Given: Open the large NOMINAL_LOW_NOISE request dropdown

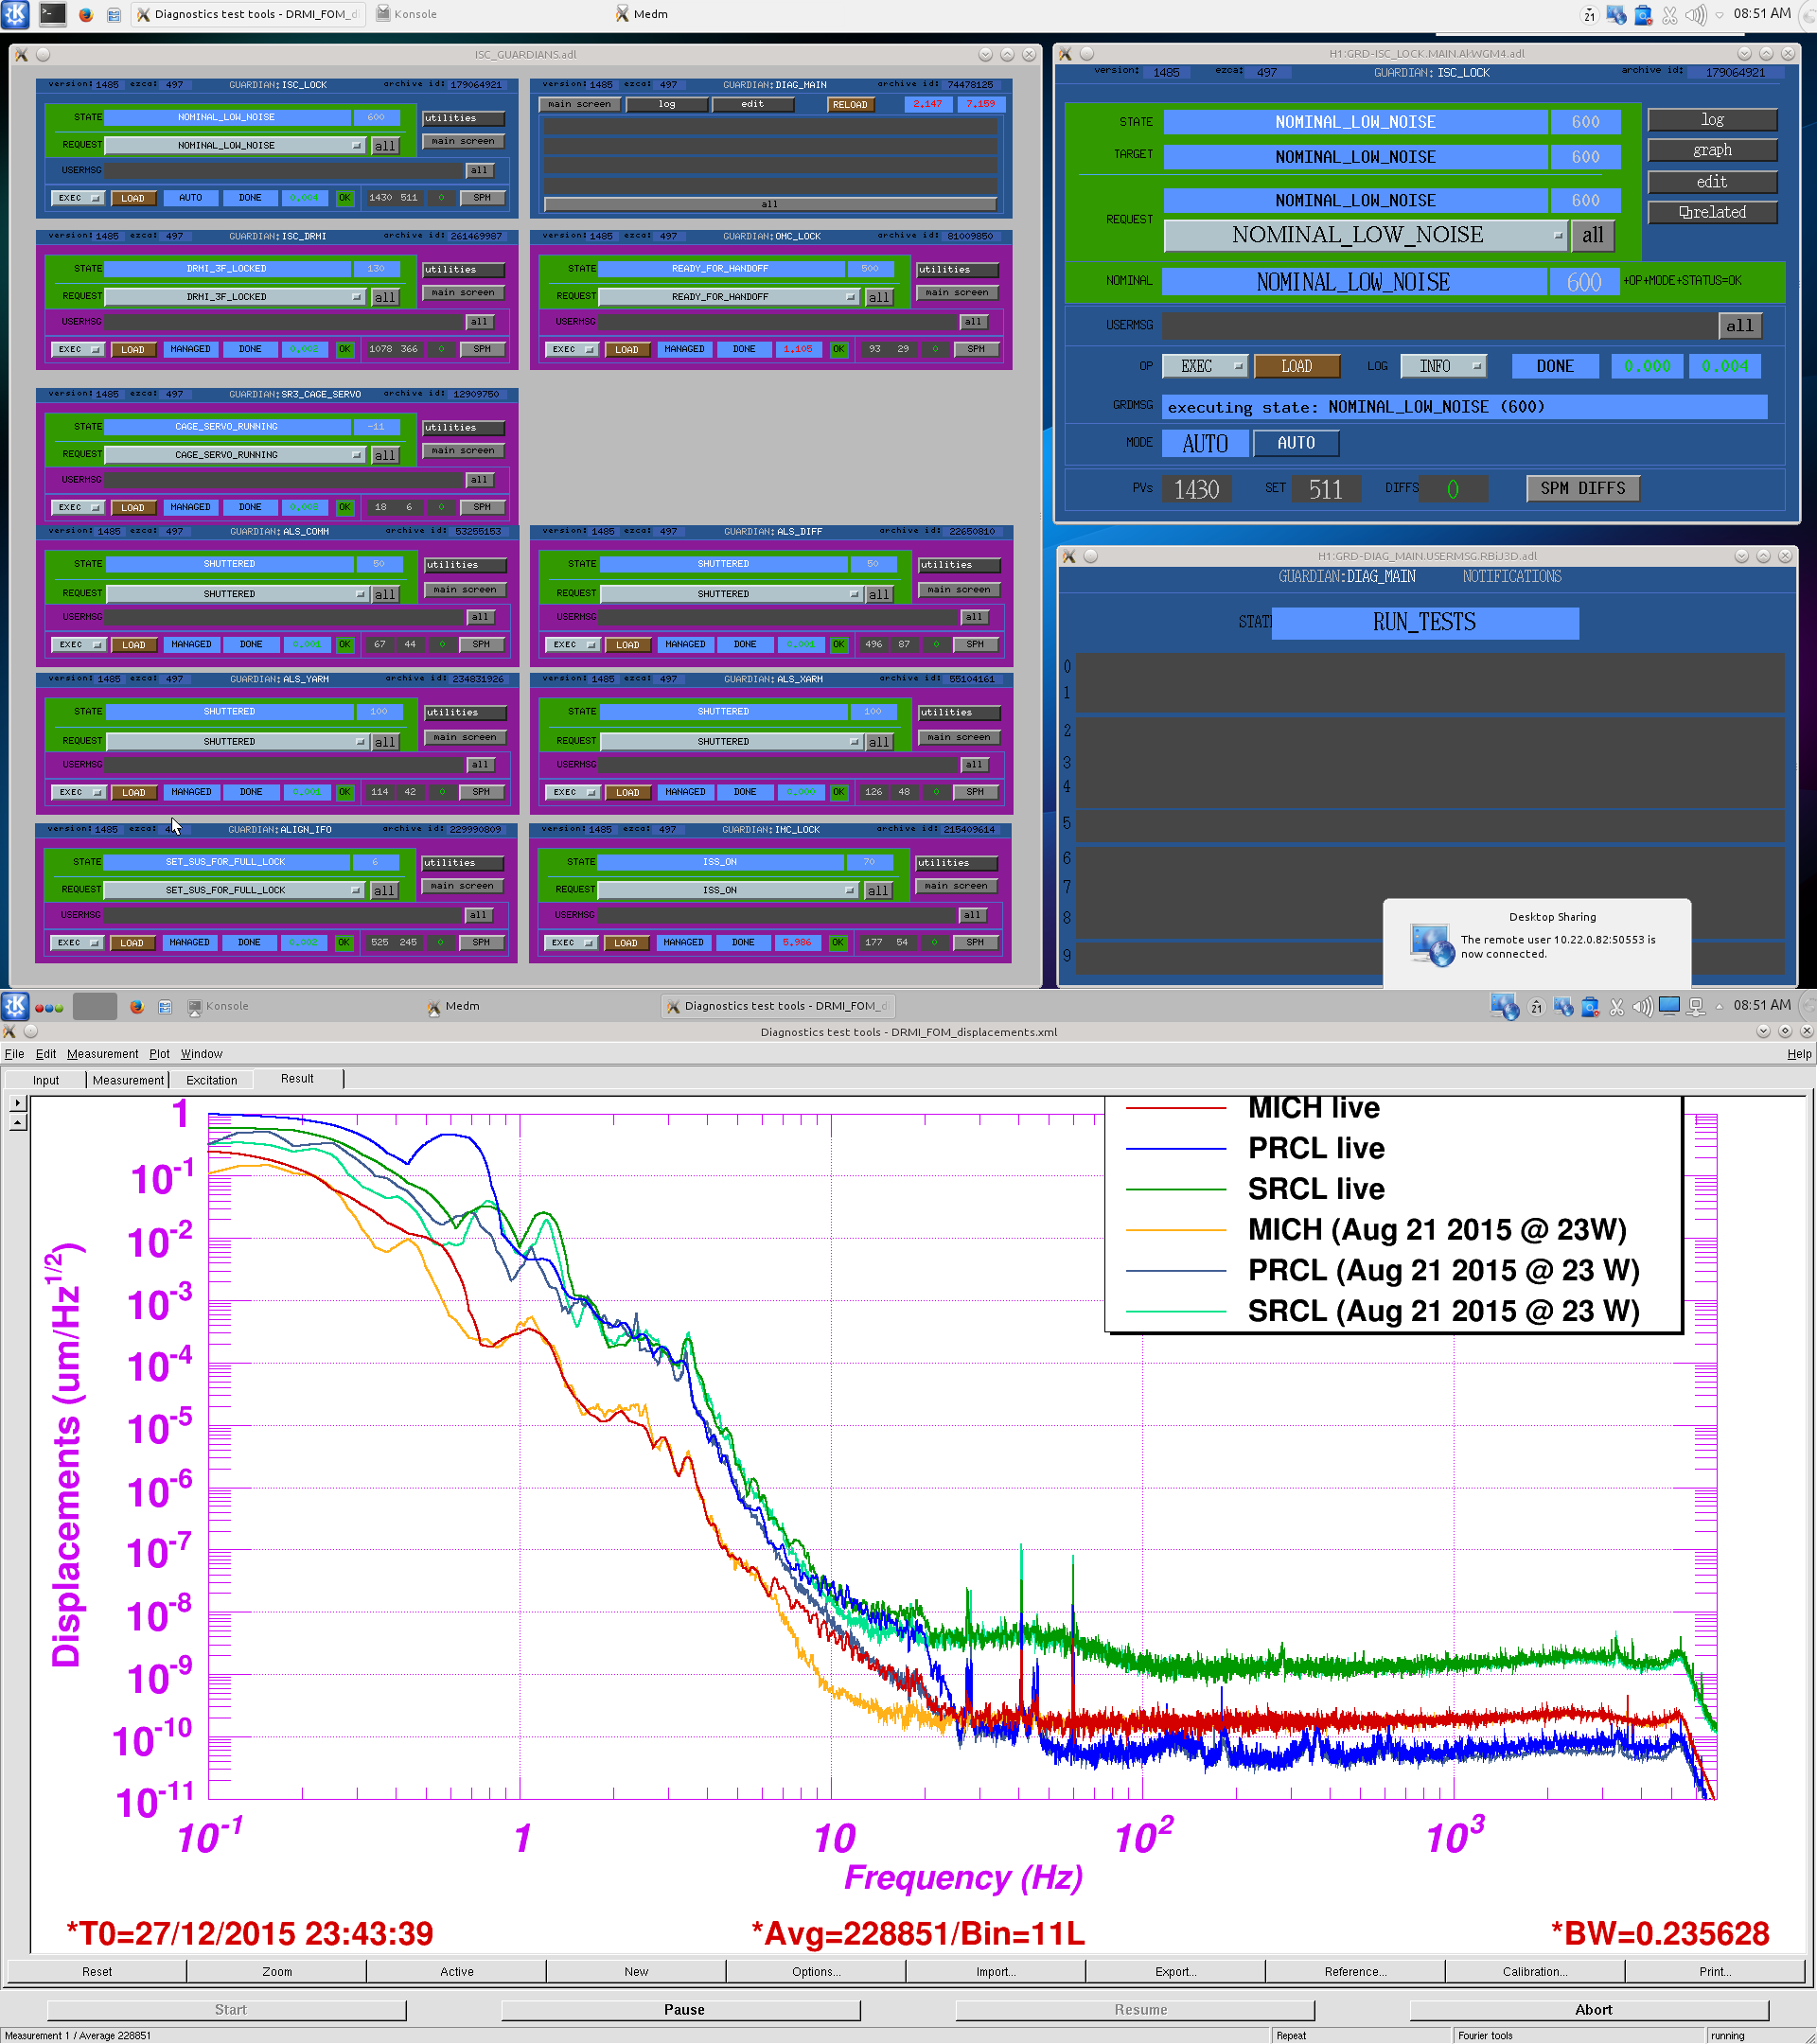Looking at the screenshot, I should click(x=1365, y=235).
